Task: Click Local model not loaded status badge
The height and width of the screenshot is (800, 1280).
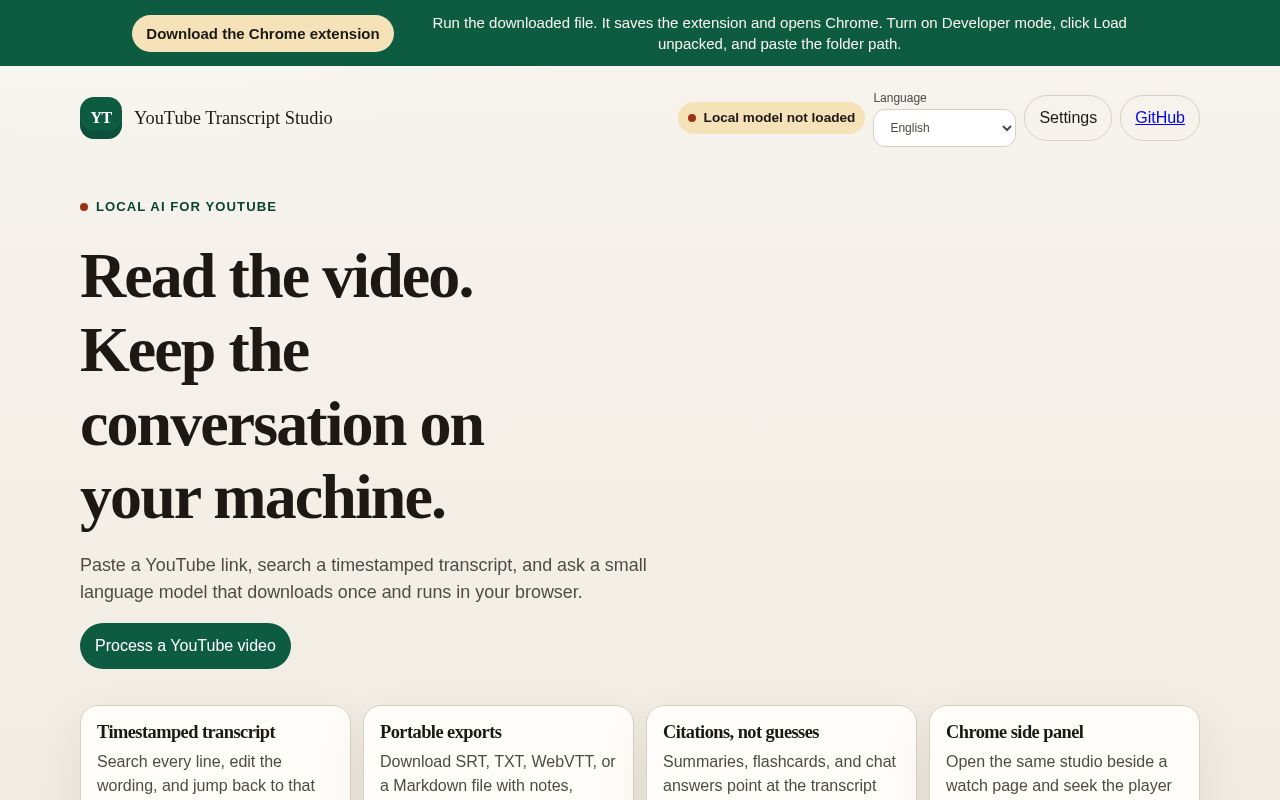Action: (771, 118)
